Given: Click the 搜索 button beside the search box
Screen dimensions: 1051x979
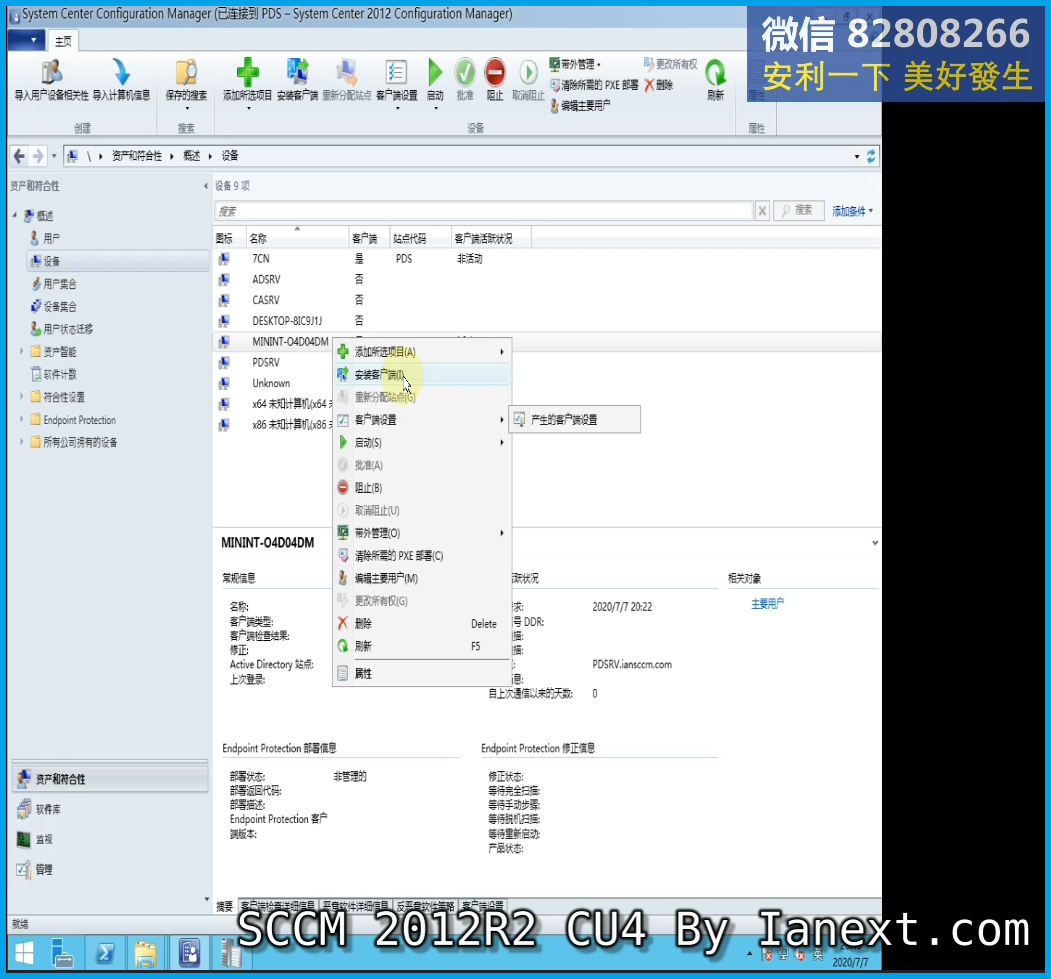Looking at the screenshot, I should 798,210.
